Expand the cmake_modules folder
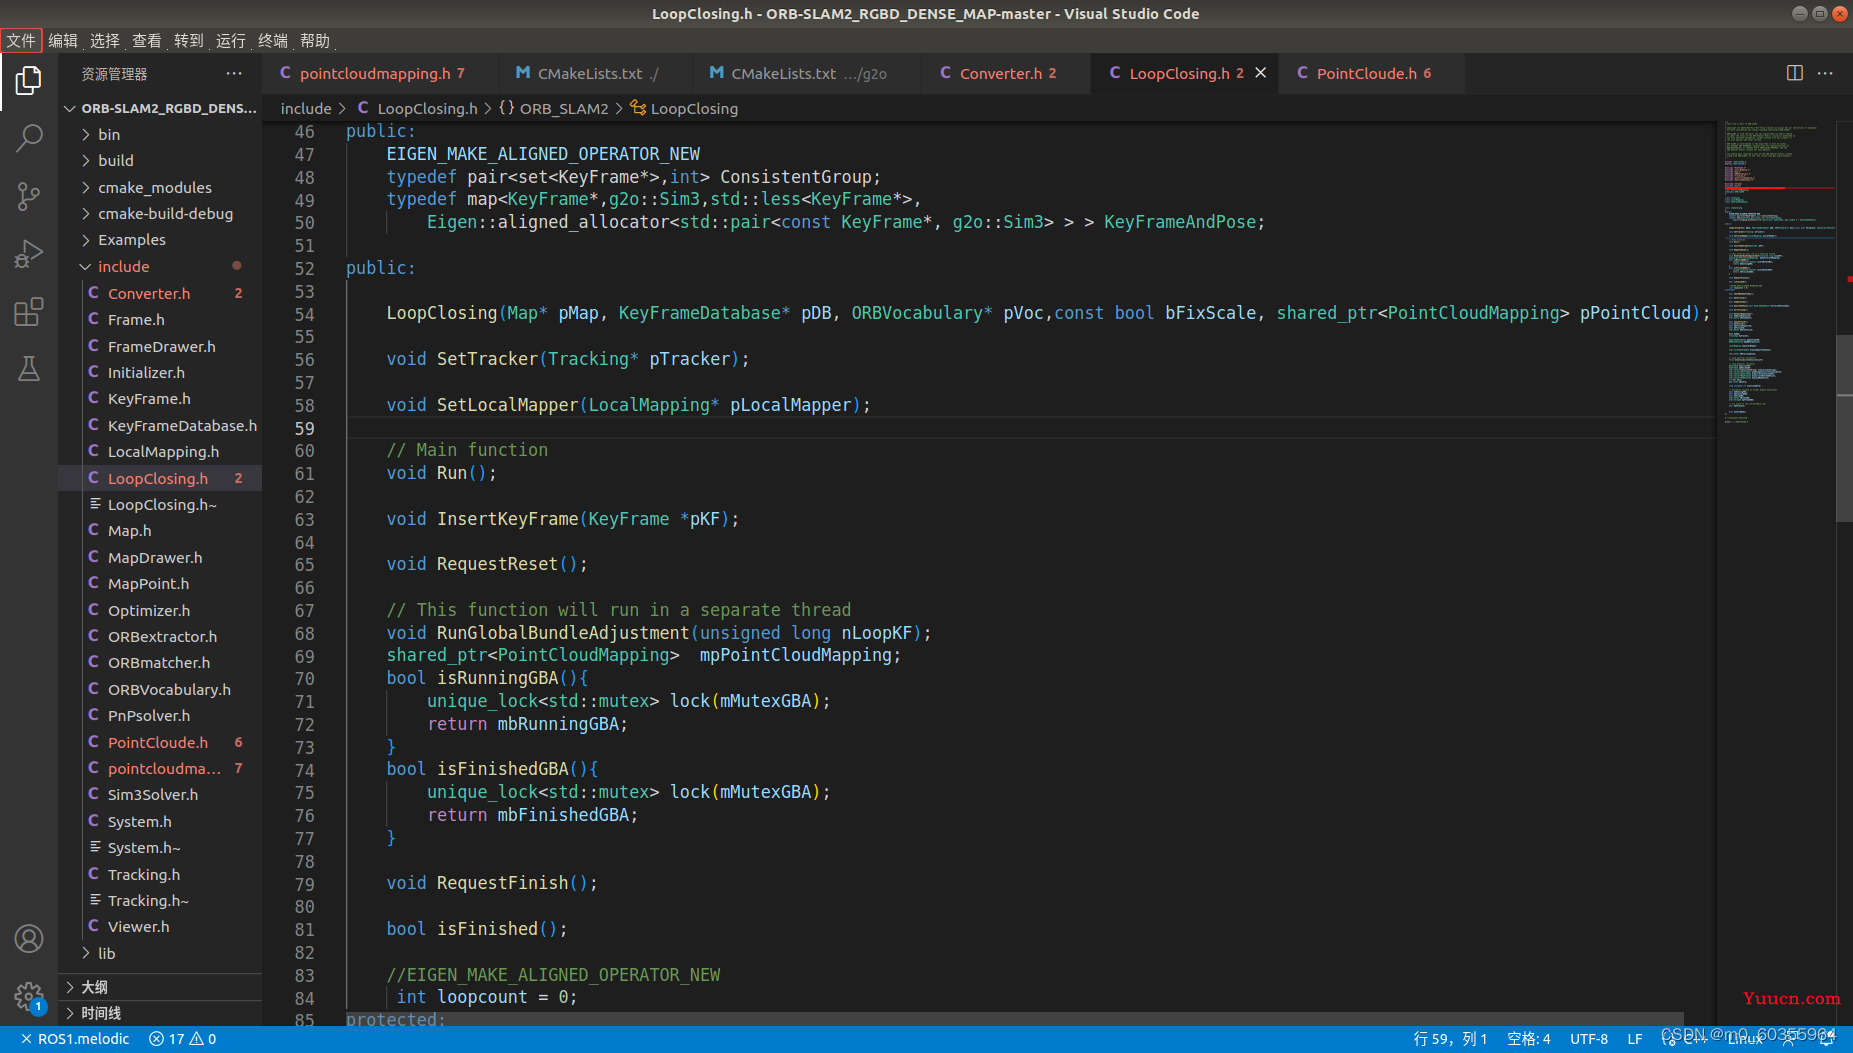The width and height of the screenshot is (1853, 1053). (x=160, y=187)
